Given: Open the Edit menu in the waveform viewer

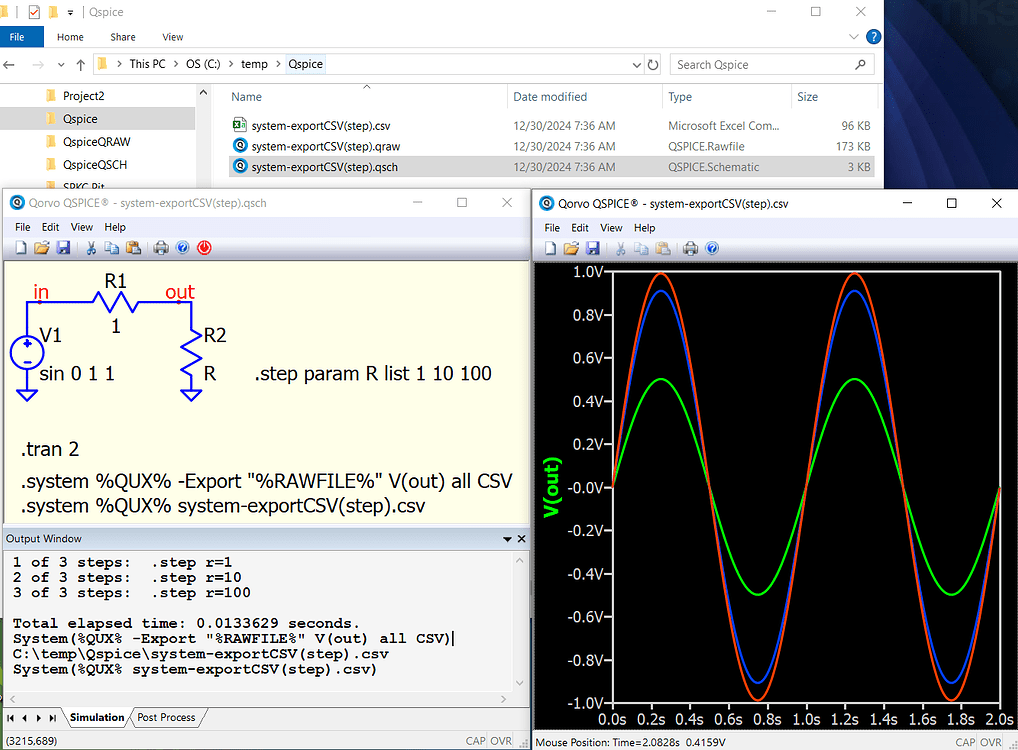Looking at the screenshot, I should click(x=579, y=227).
